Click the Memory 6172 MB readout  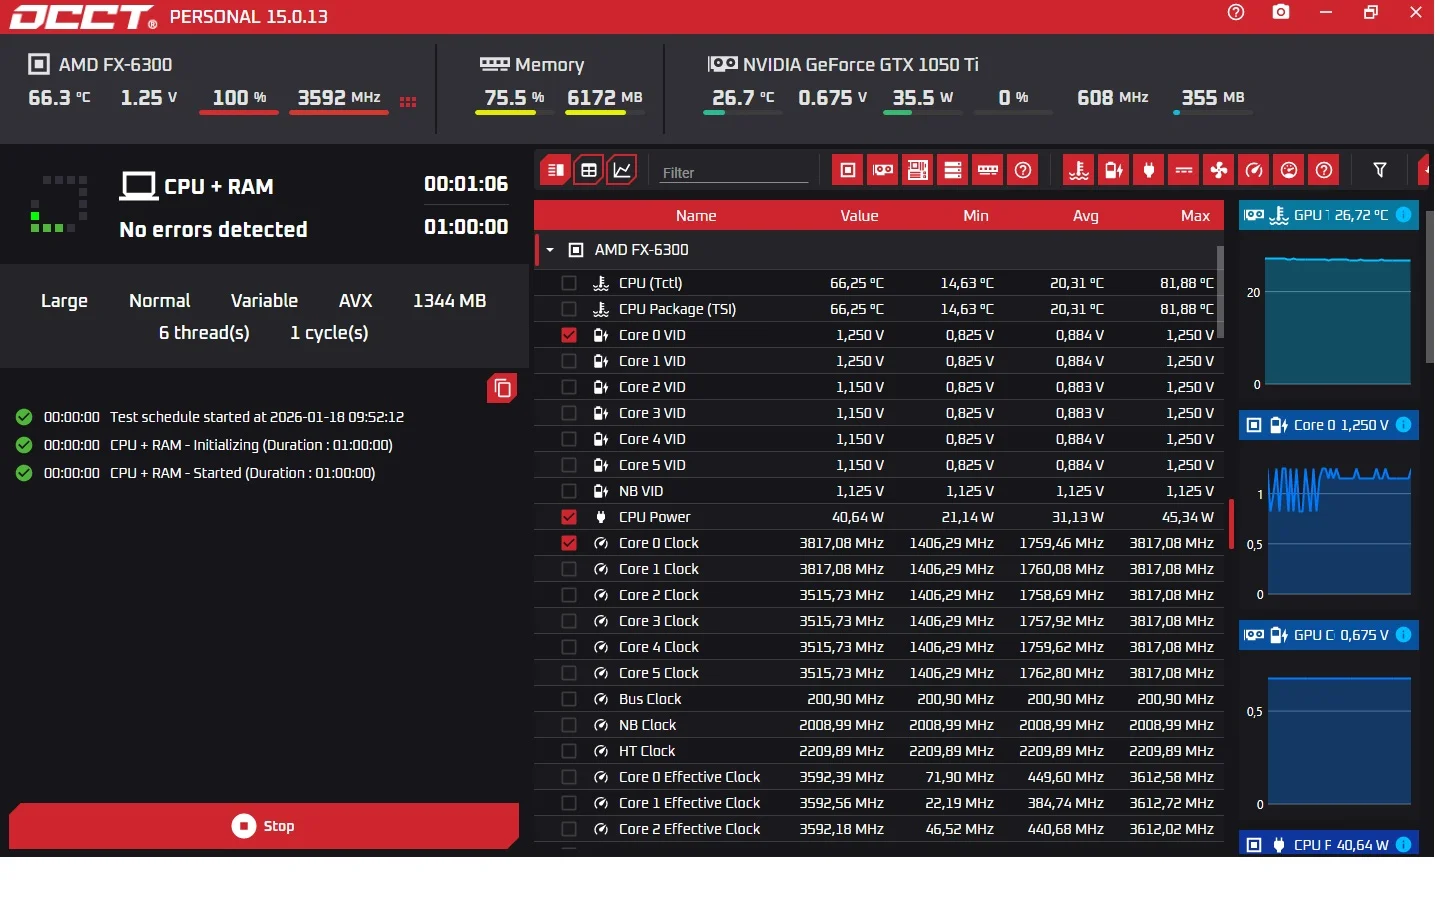click(605, 98)
